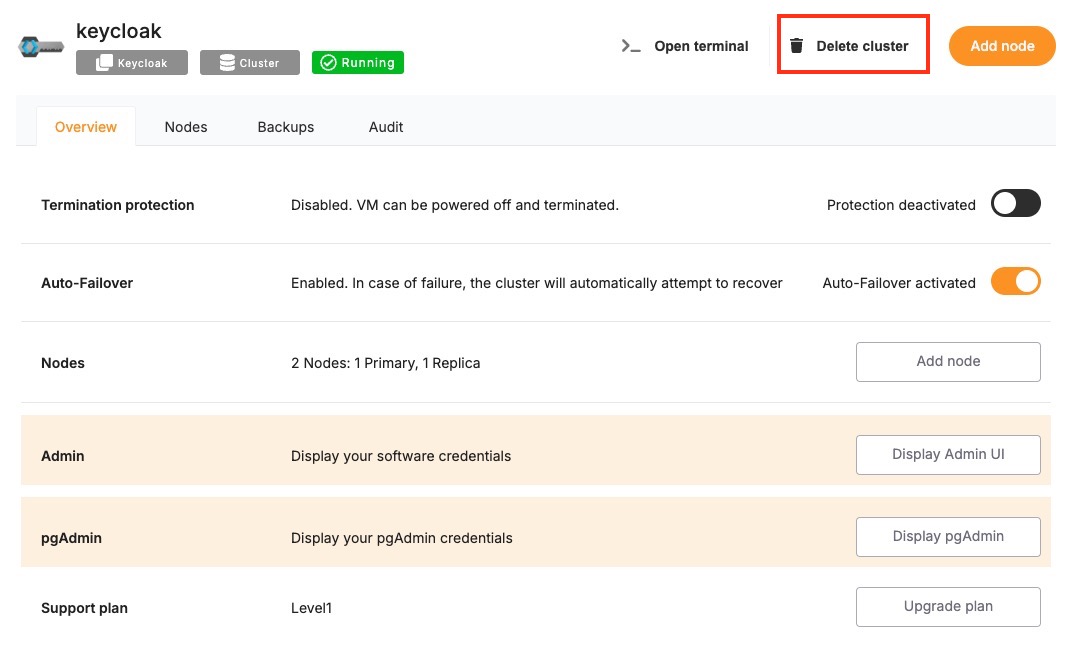
Task: Go to the Audit tab
Action: coord(386,127)
